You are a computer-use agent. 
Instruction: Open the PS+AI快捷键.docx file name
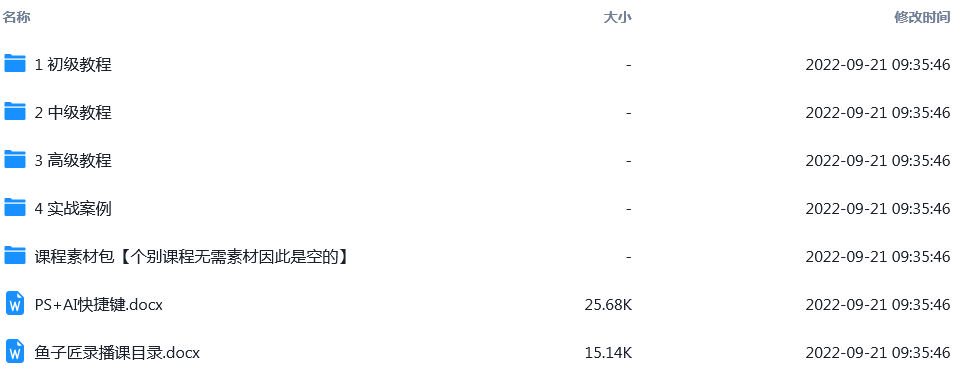99,304
